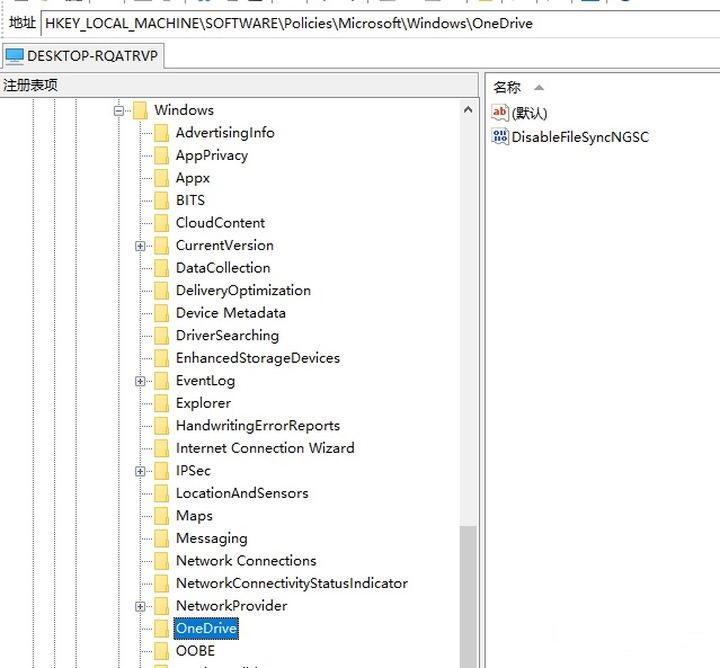Screen dimensions: 720x668
Task: Select the NetworkProvider key
Action: [x=231, y=606]
